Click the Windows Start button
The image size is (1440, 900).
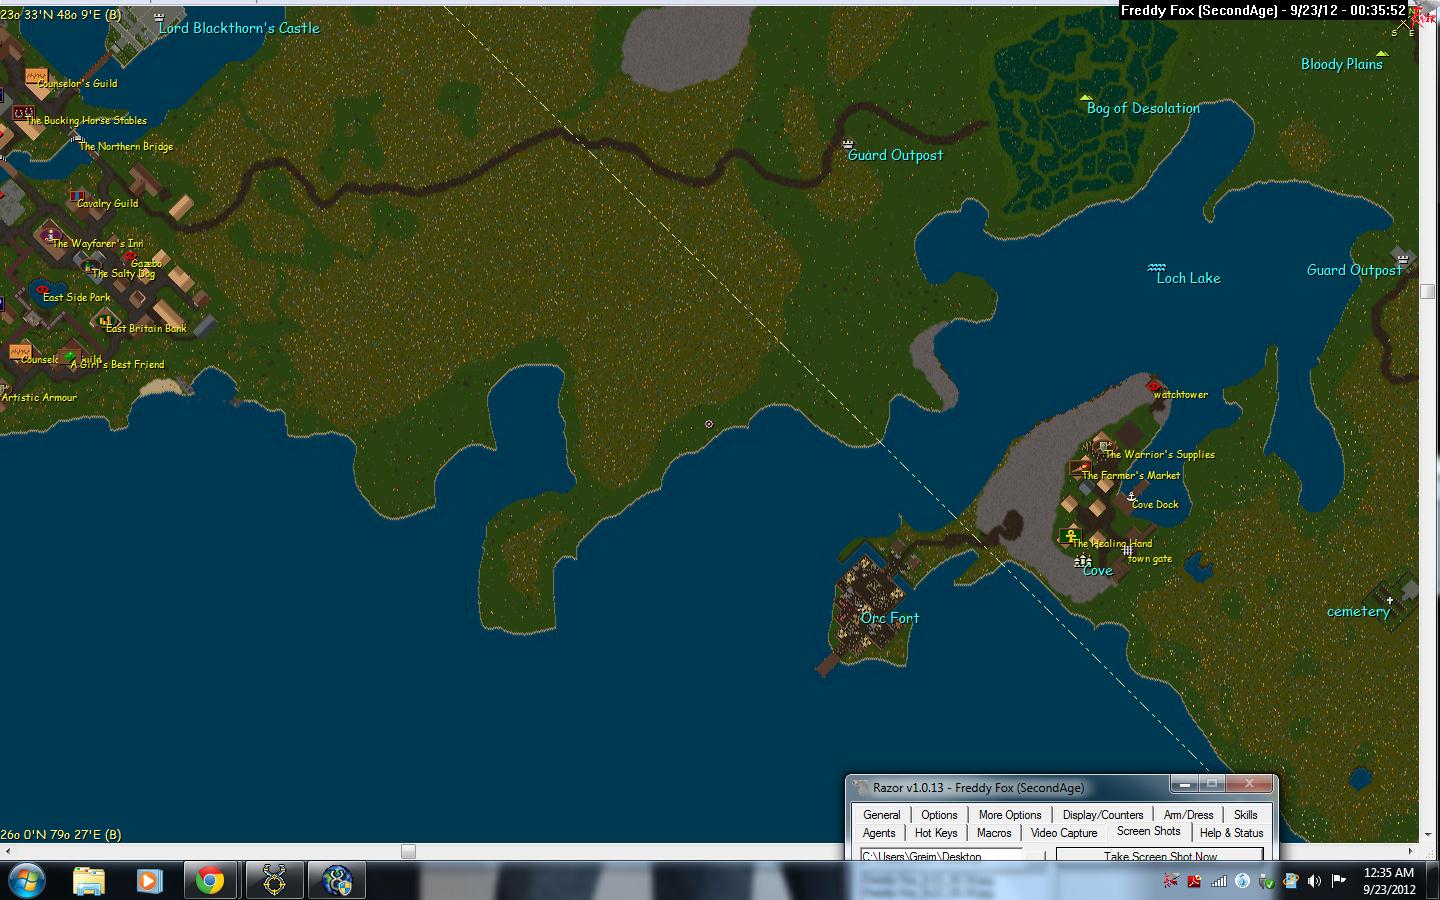tap(27, 881)
